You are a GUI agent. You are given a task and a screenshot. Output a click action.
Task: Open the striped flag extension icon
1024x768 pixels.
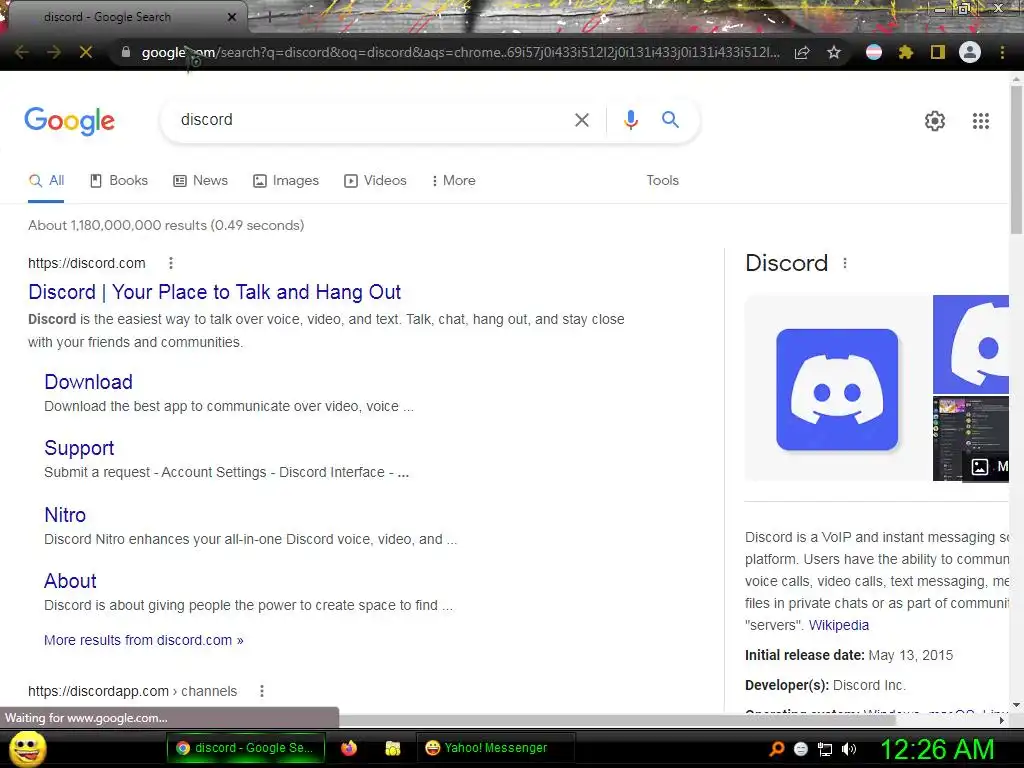pyautogui.click(x=874, y=52)
